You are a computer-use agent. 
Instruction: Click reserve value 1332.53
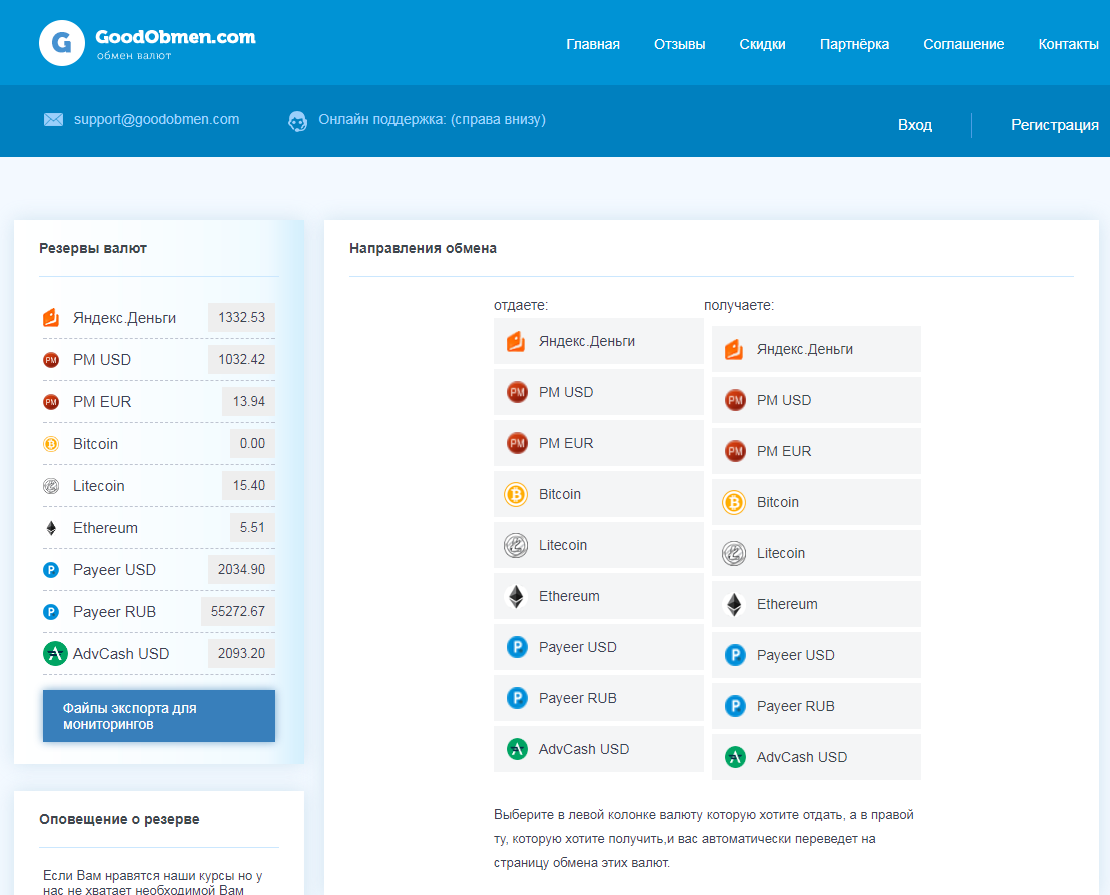[241, 317]
